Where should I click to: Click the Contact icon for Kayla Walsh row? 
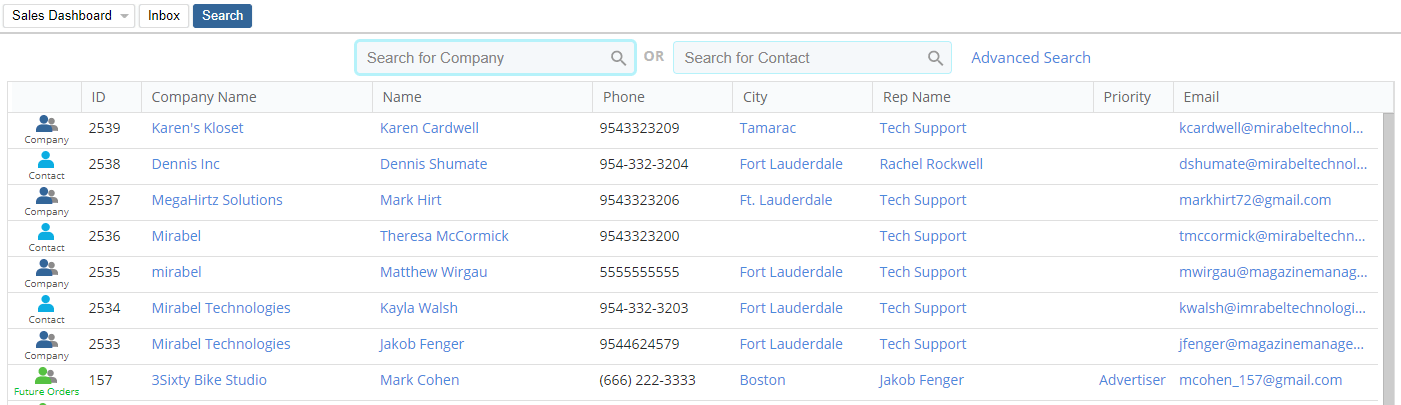[x=46, y=305]
